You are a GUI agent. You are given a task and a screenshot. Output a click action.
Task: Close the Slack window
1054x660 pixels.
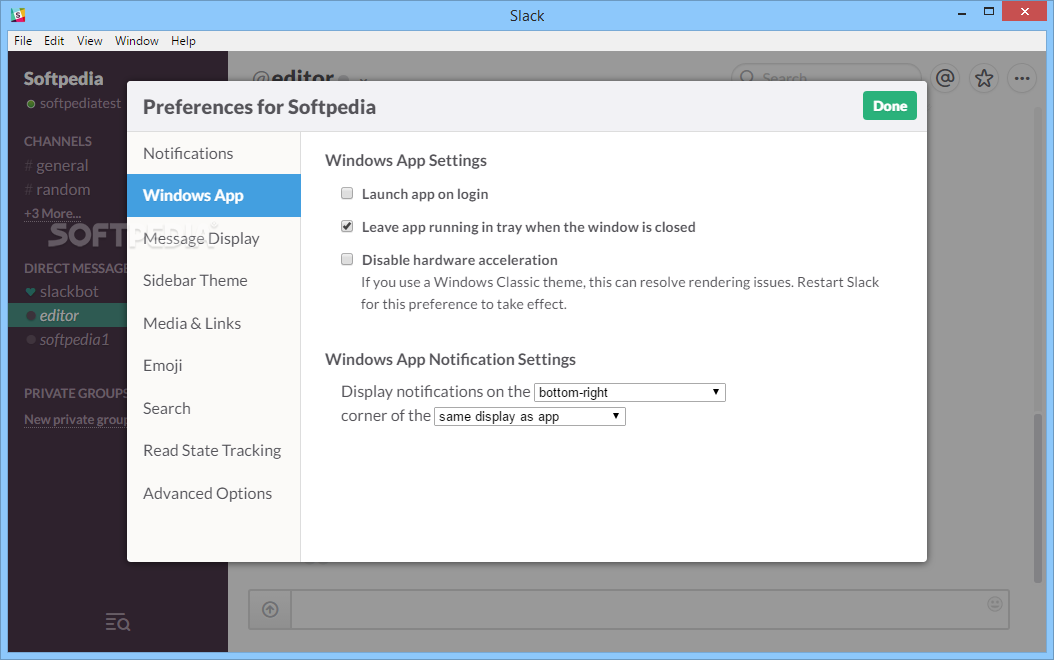1024,11
